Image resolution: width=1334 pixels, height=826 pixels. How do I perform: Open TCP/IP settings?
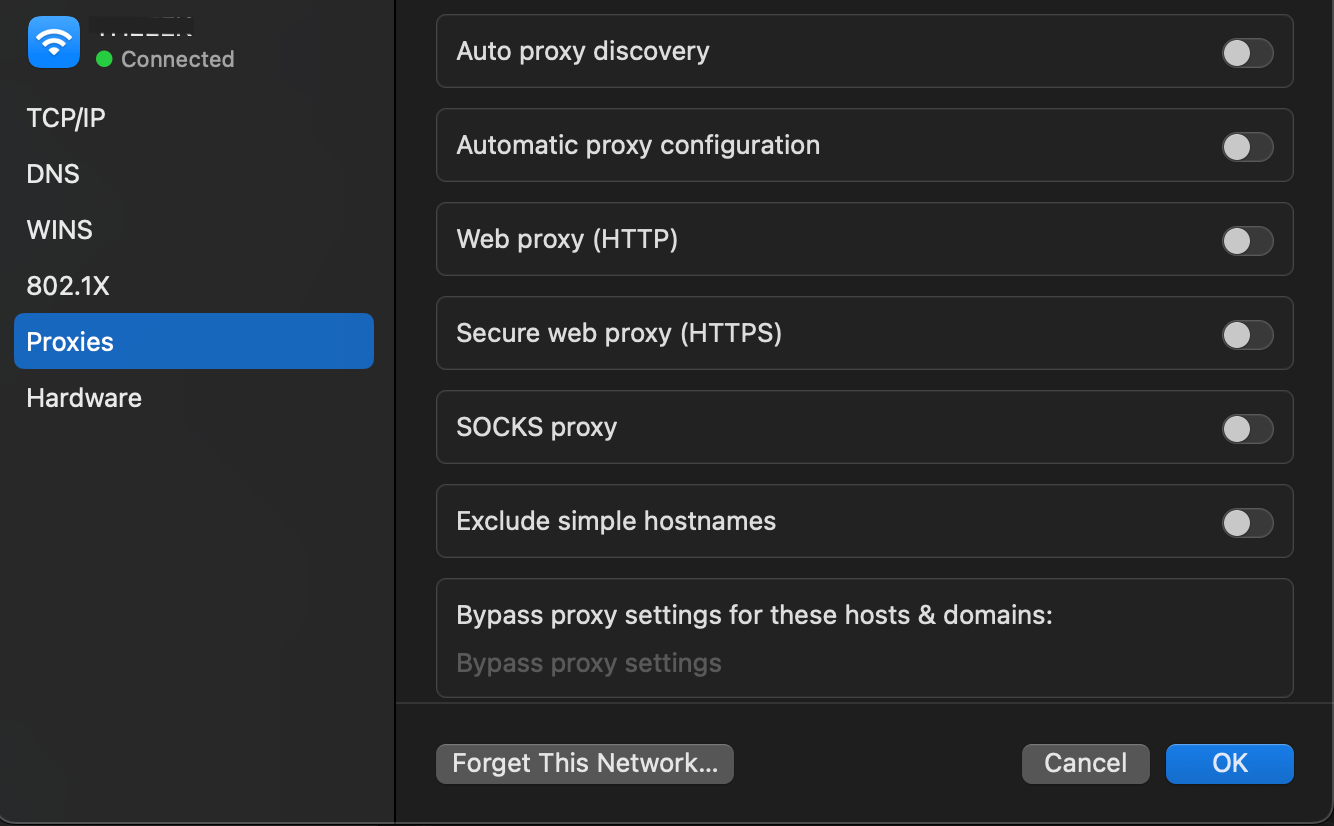(65, 117)
